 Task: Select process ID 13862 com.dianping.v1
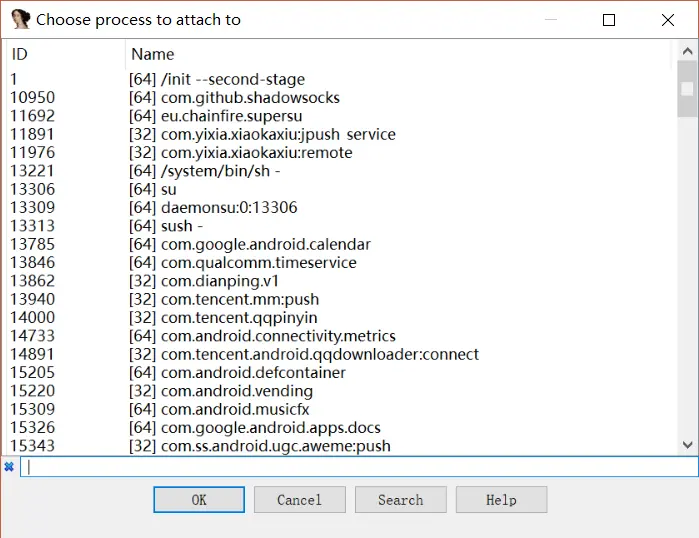point(205,281)
